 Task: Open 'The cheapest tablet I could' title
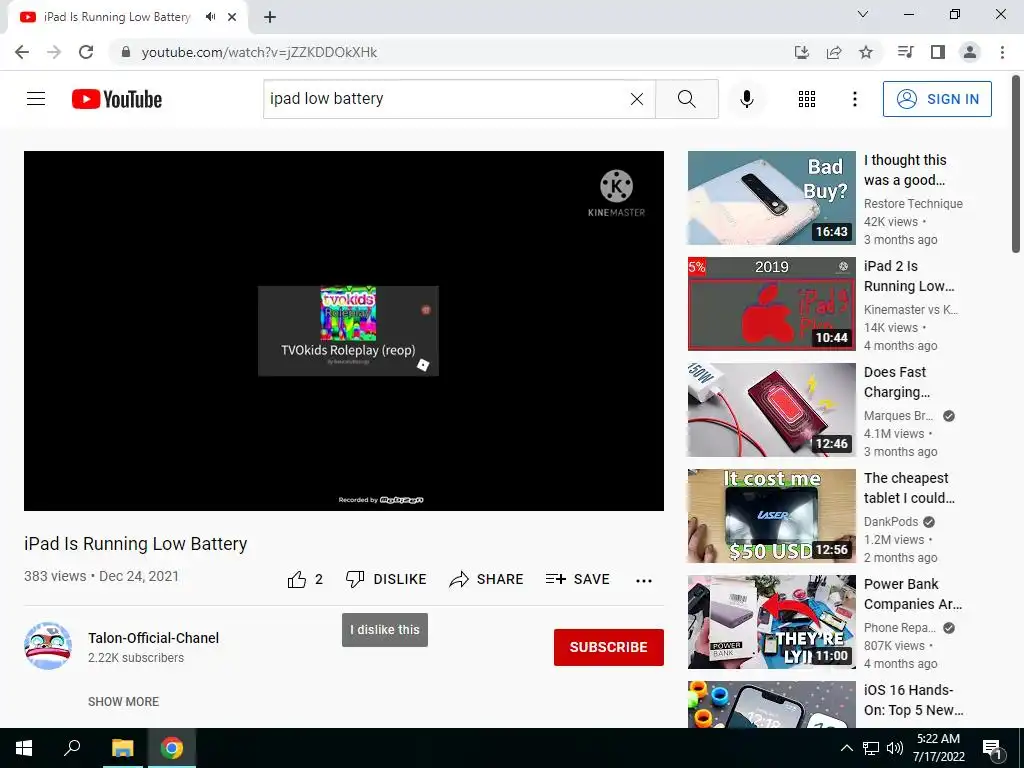pos(909,488)
